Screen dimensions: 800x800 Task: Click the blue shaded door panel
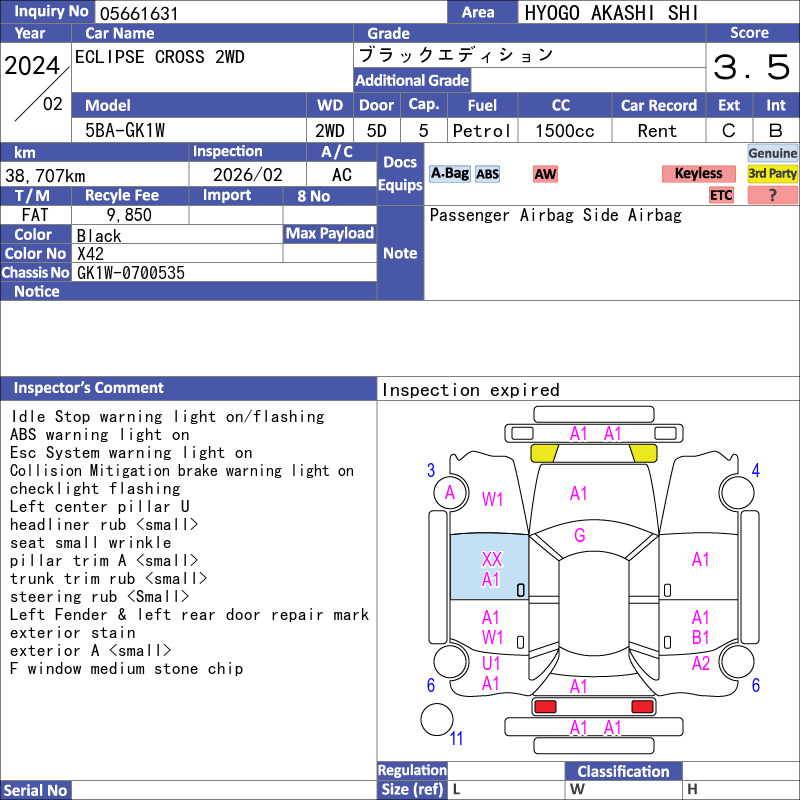[x=489, y=567]
